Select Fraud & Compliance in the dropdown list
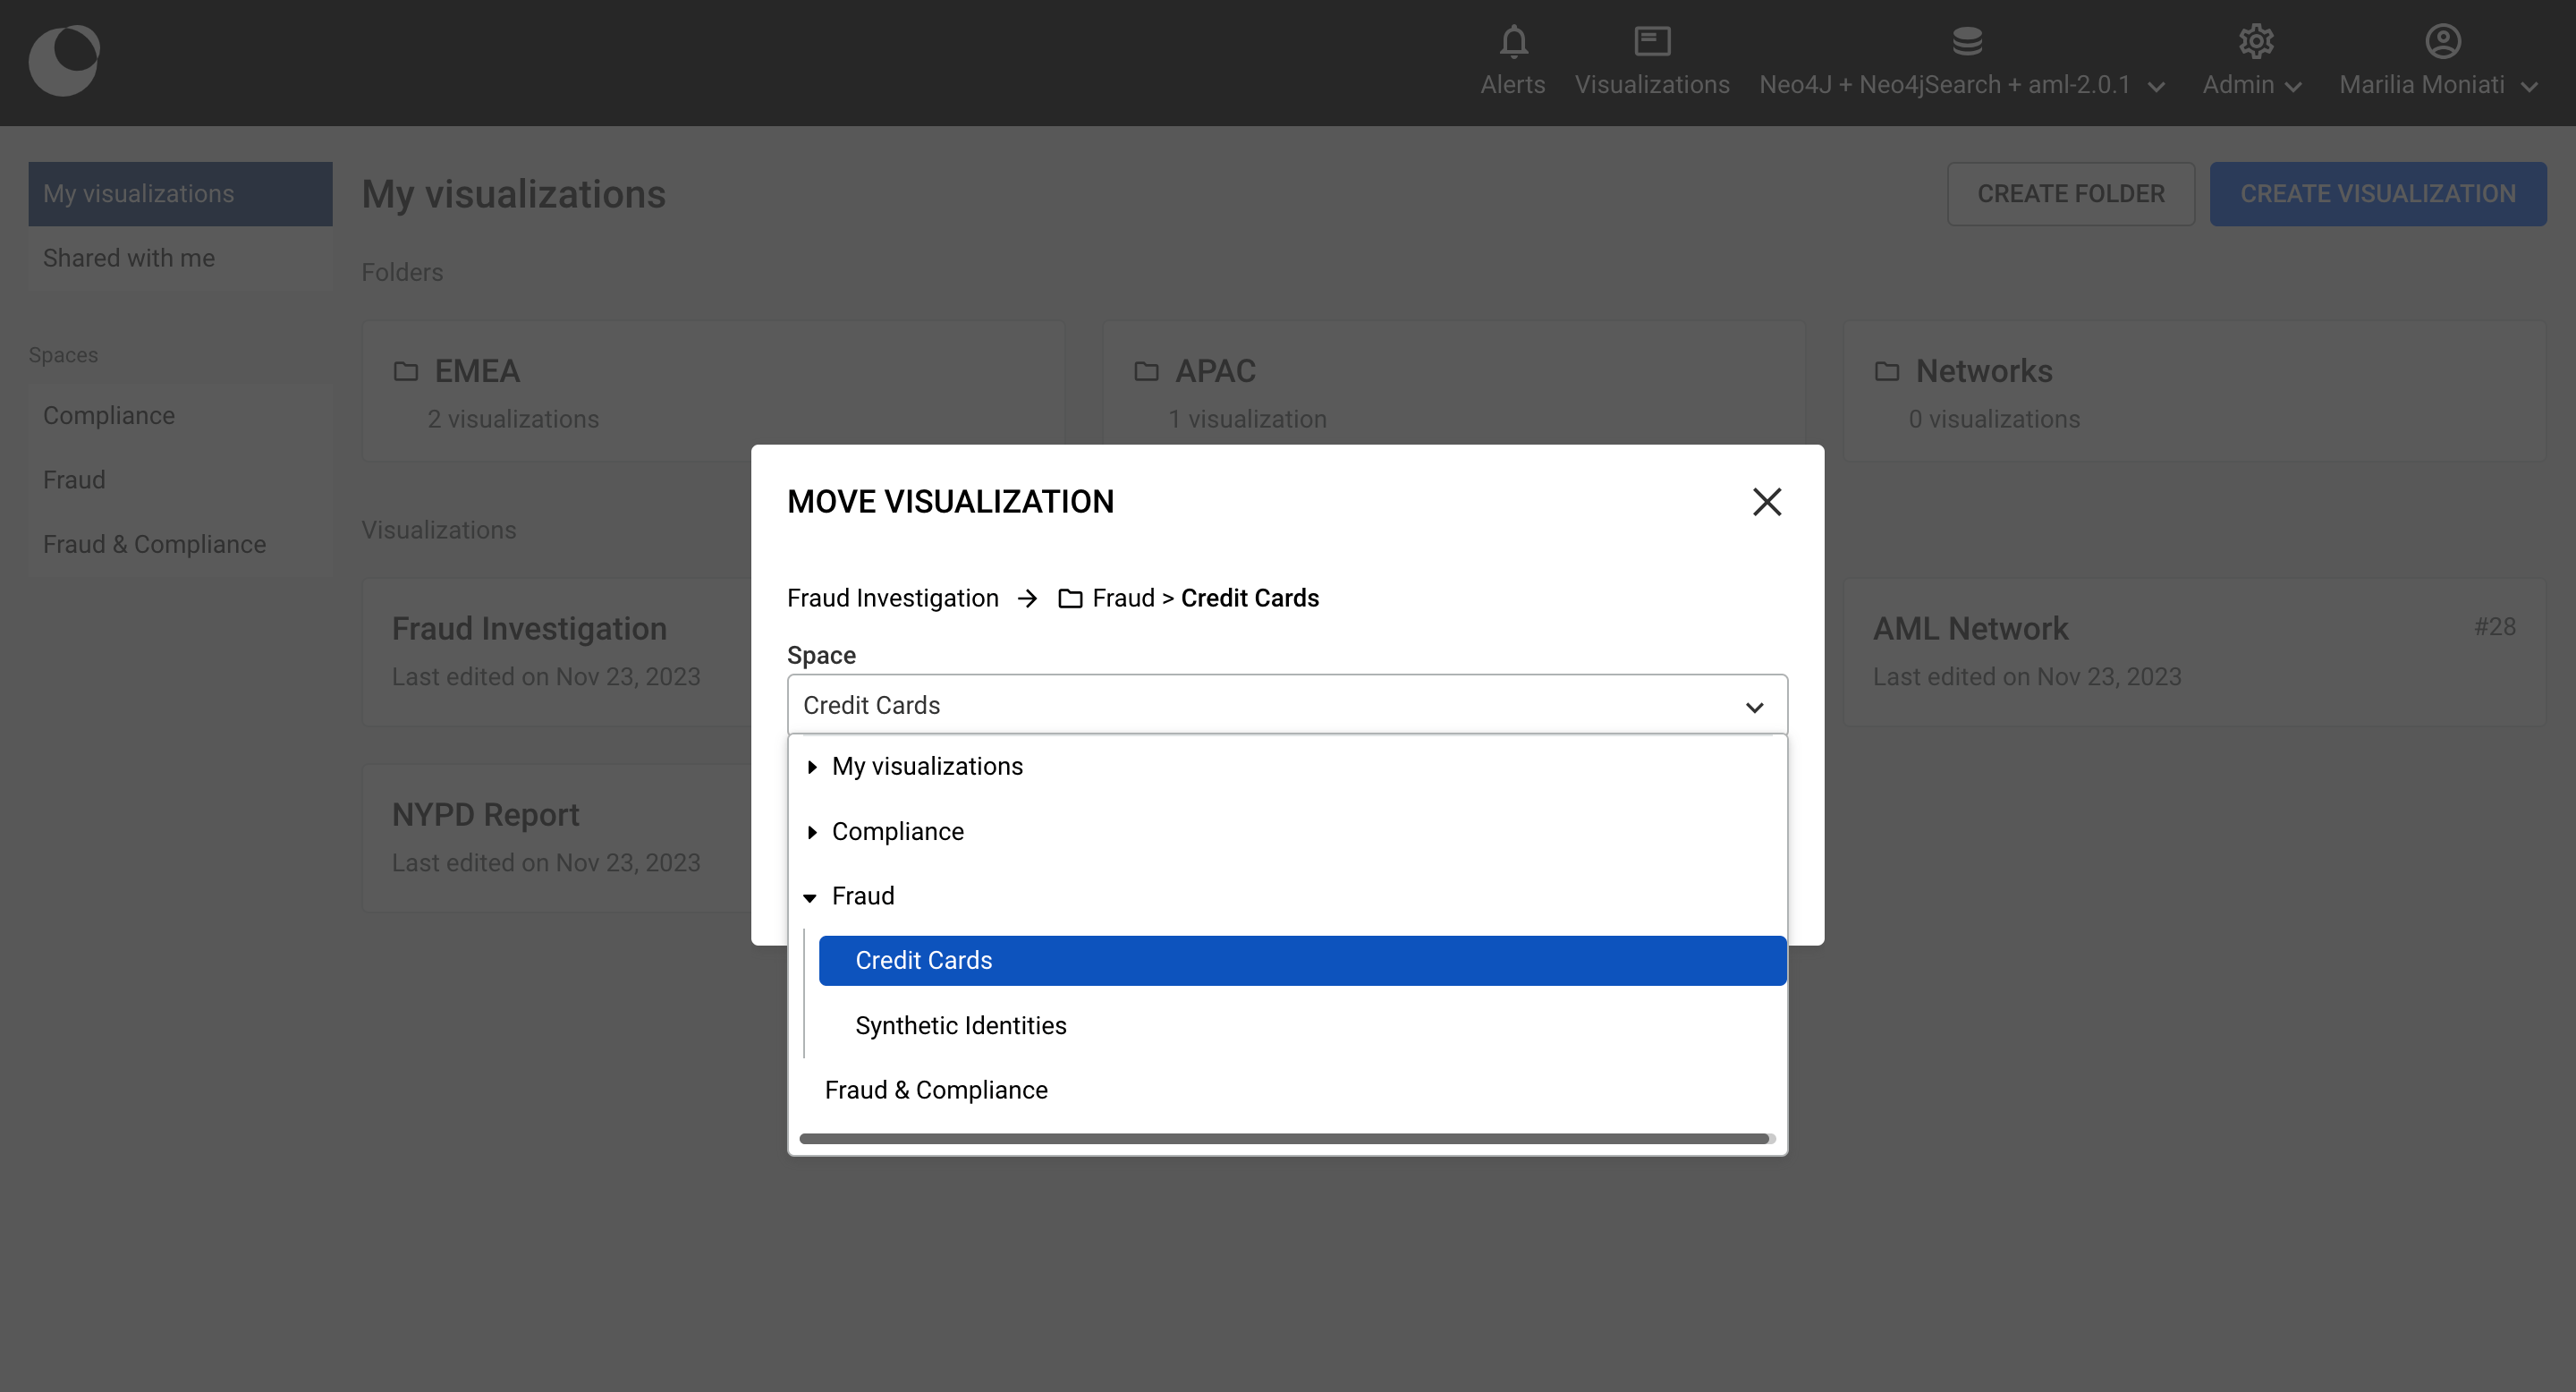 pos(936,1090)
